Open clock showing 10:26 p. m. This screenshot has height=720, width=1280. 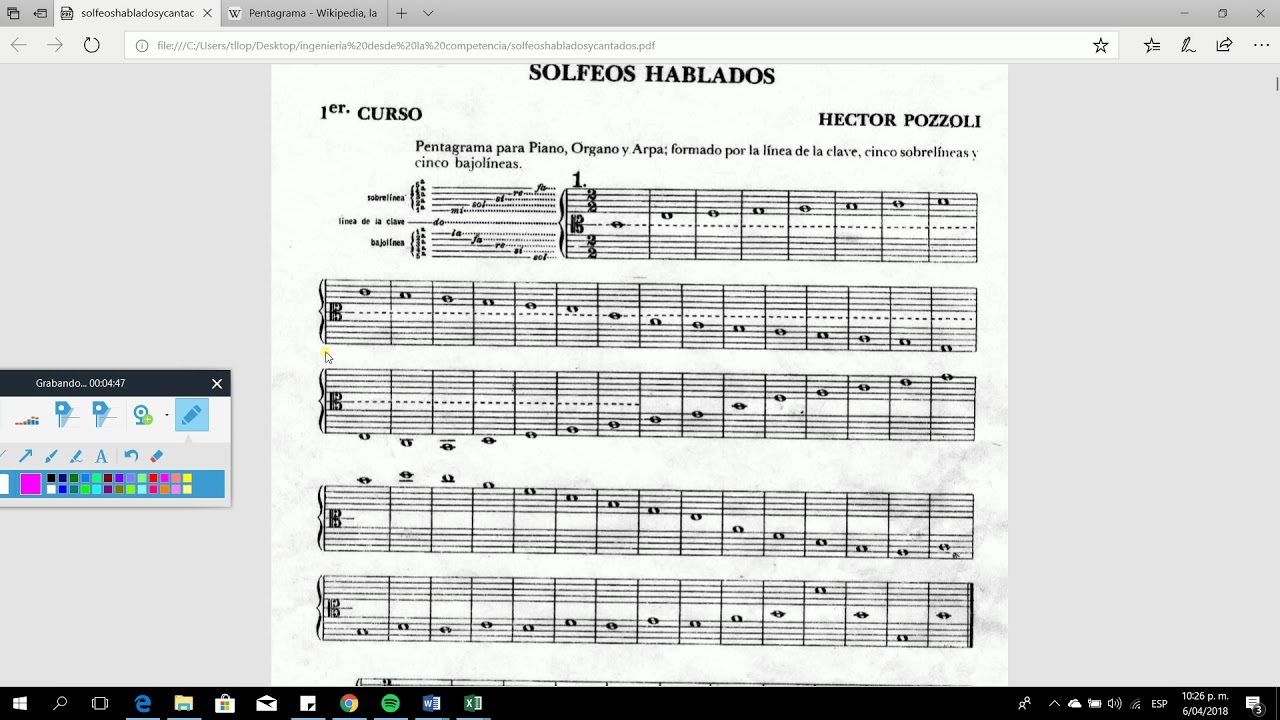(x=1205, y=703)
